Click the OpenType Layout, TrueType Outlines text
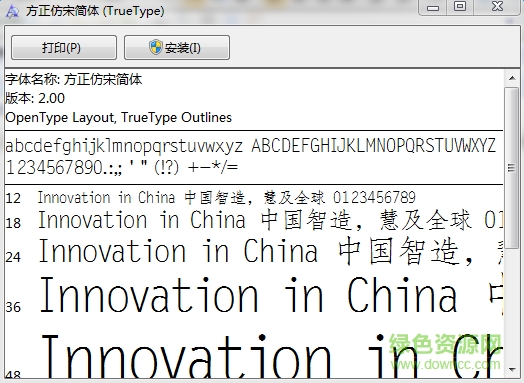The image size is (524, 383). point(119,117)
